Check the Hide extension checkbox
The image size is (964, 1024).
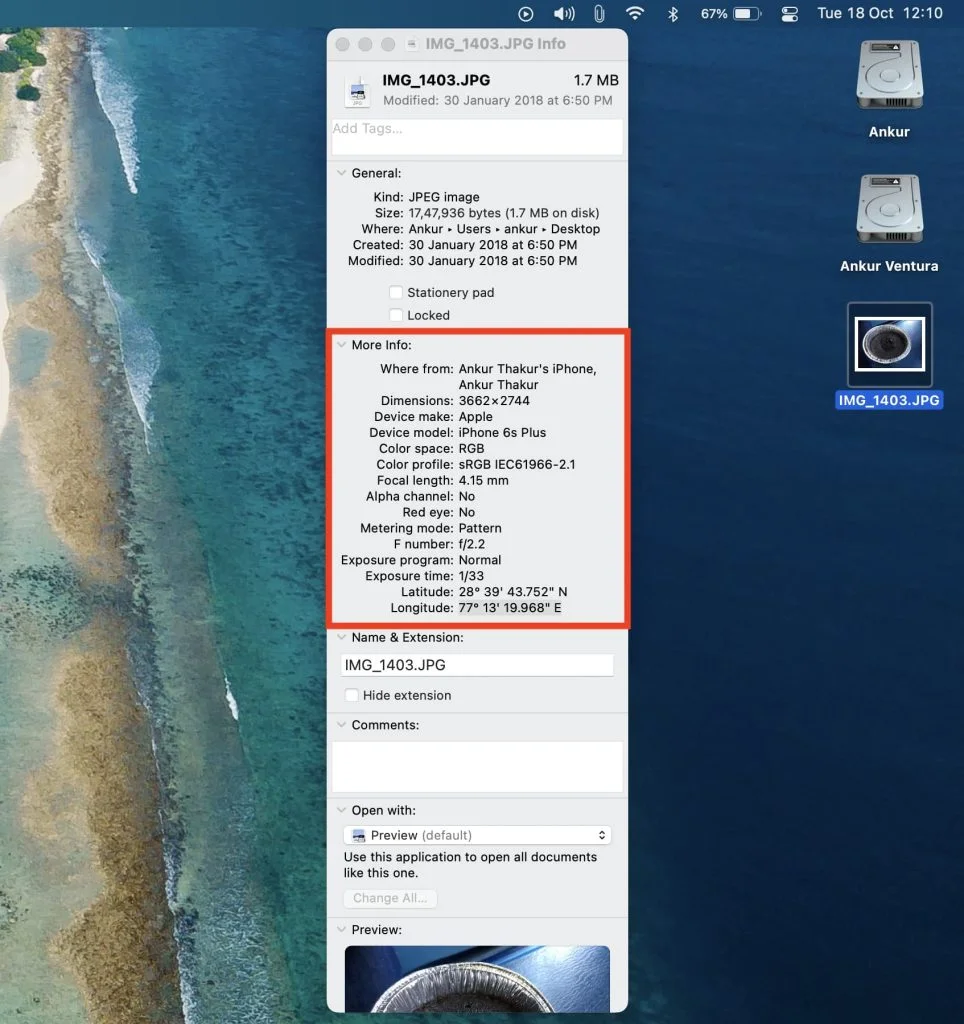[351, 695]
